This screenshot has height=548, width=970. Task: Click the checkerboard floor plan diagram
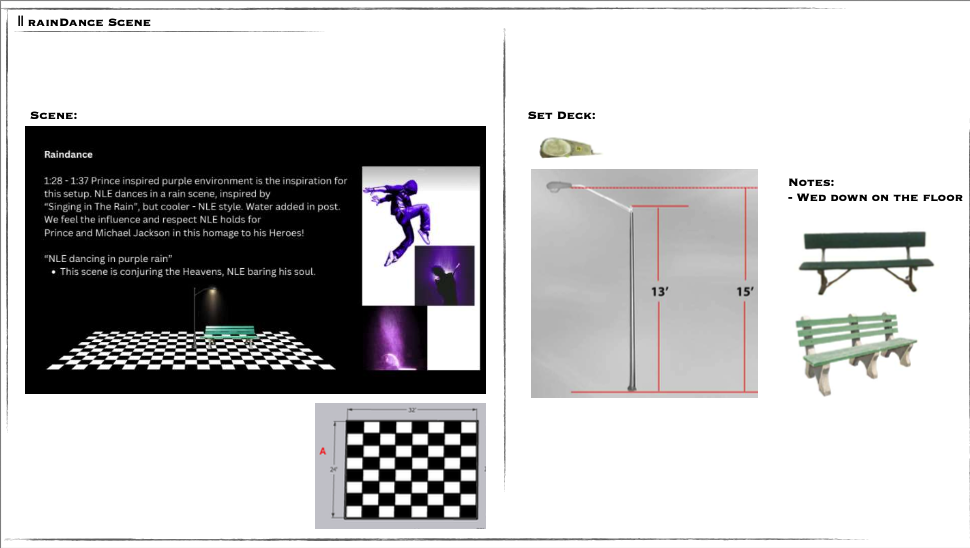(x=400, y=466)
